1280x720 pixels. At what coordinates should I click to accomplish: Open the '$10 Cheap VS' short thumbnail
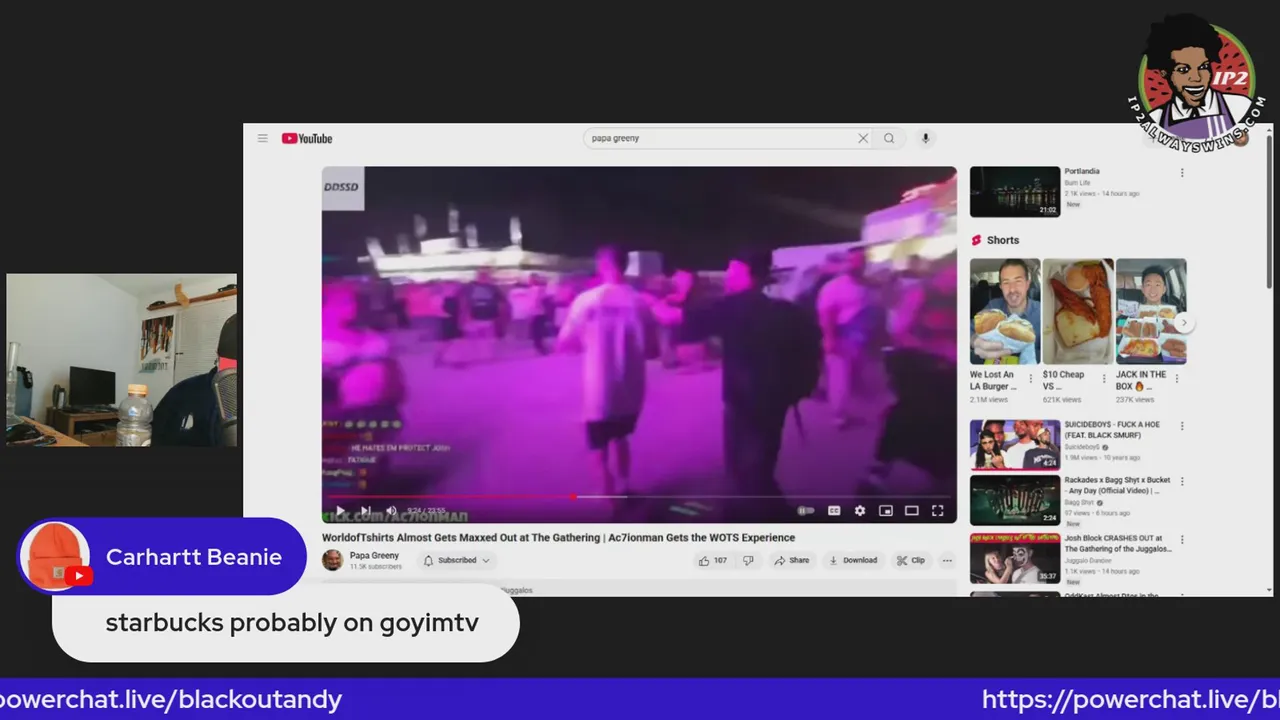click(x=1078, y=311)
